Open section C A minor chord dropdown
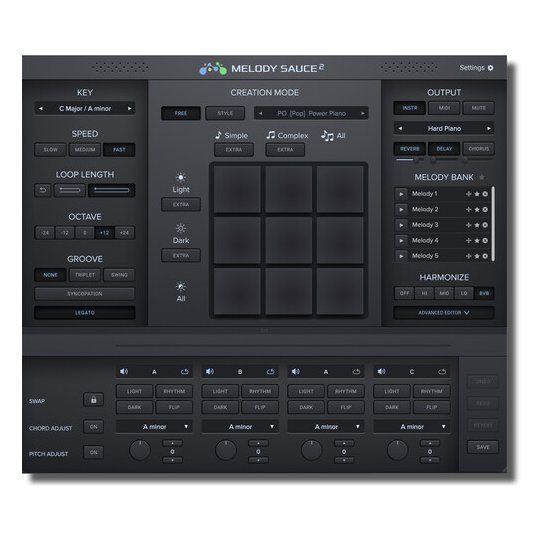Screen dimensions: 540x540 [x=412, y=427]
